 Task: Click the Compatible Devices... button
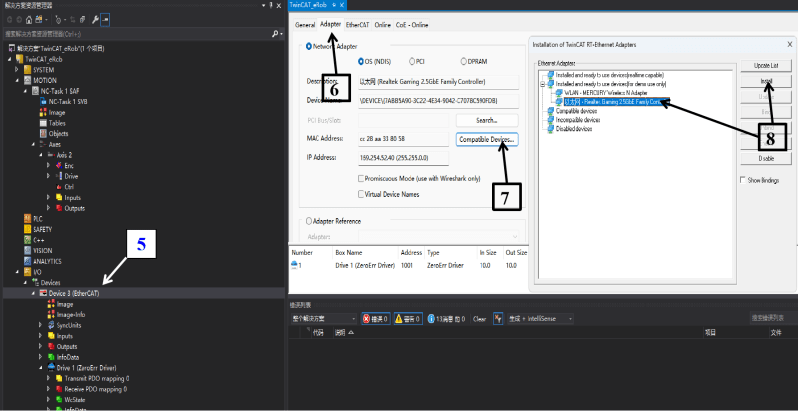coord(487,139)
